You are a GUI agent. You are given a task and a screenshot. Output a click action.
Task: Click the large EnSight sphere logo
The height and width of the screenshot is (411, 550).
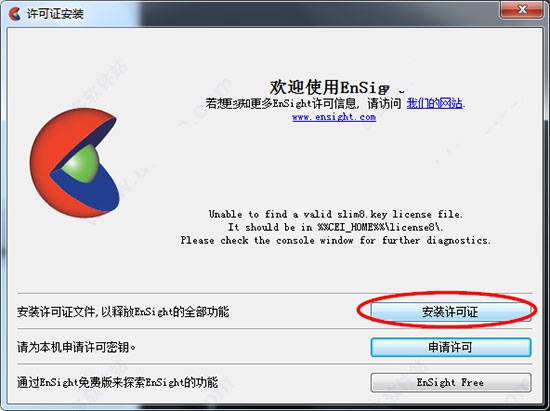[75, 162]
